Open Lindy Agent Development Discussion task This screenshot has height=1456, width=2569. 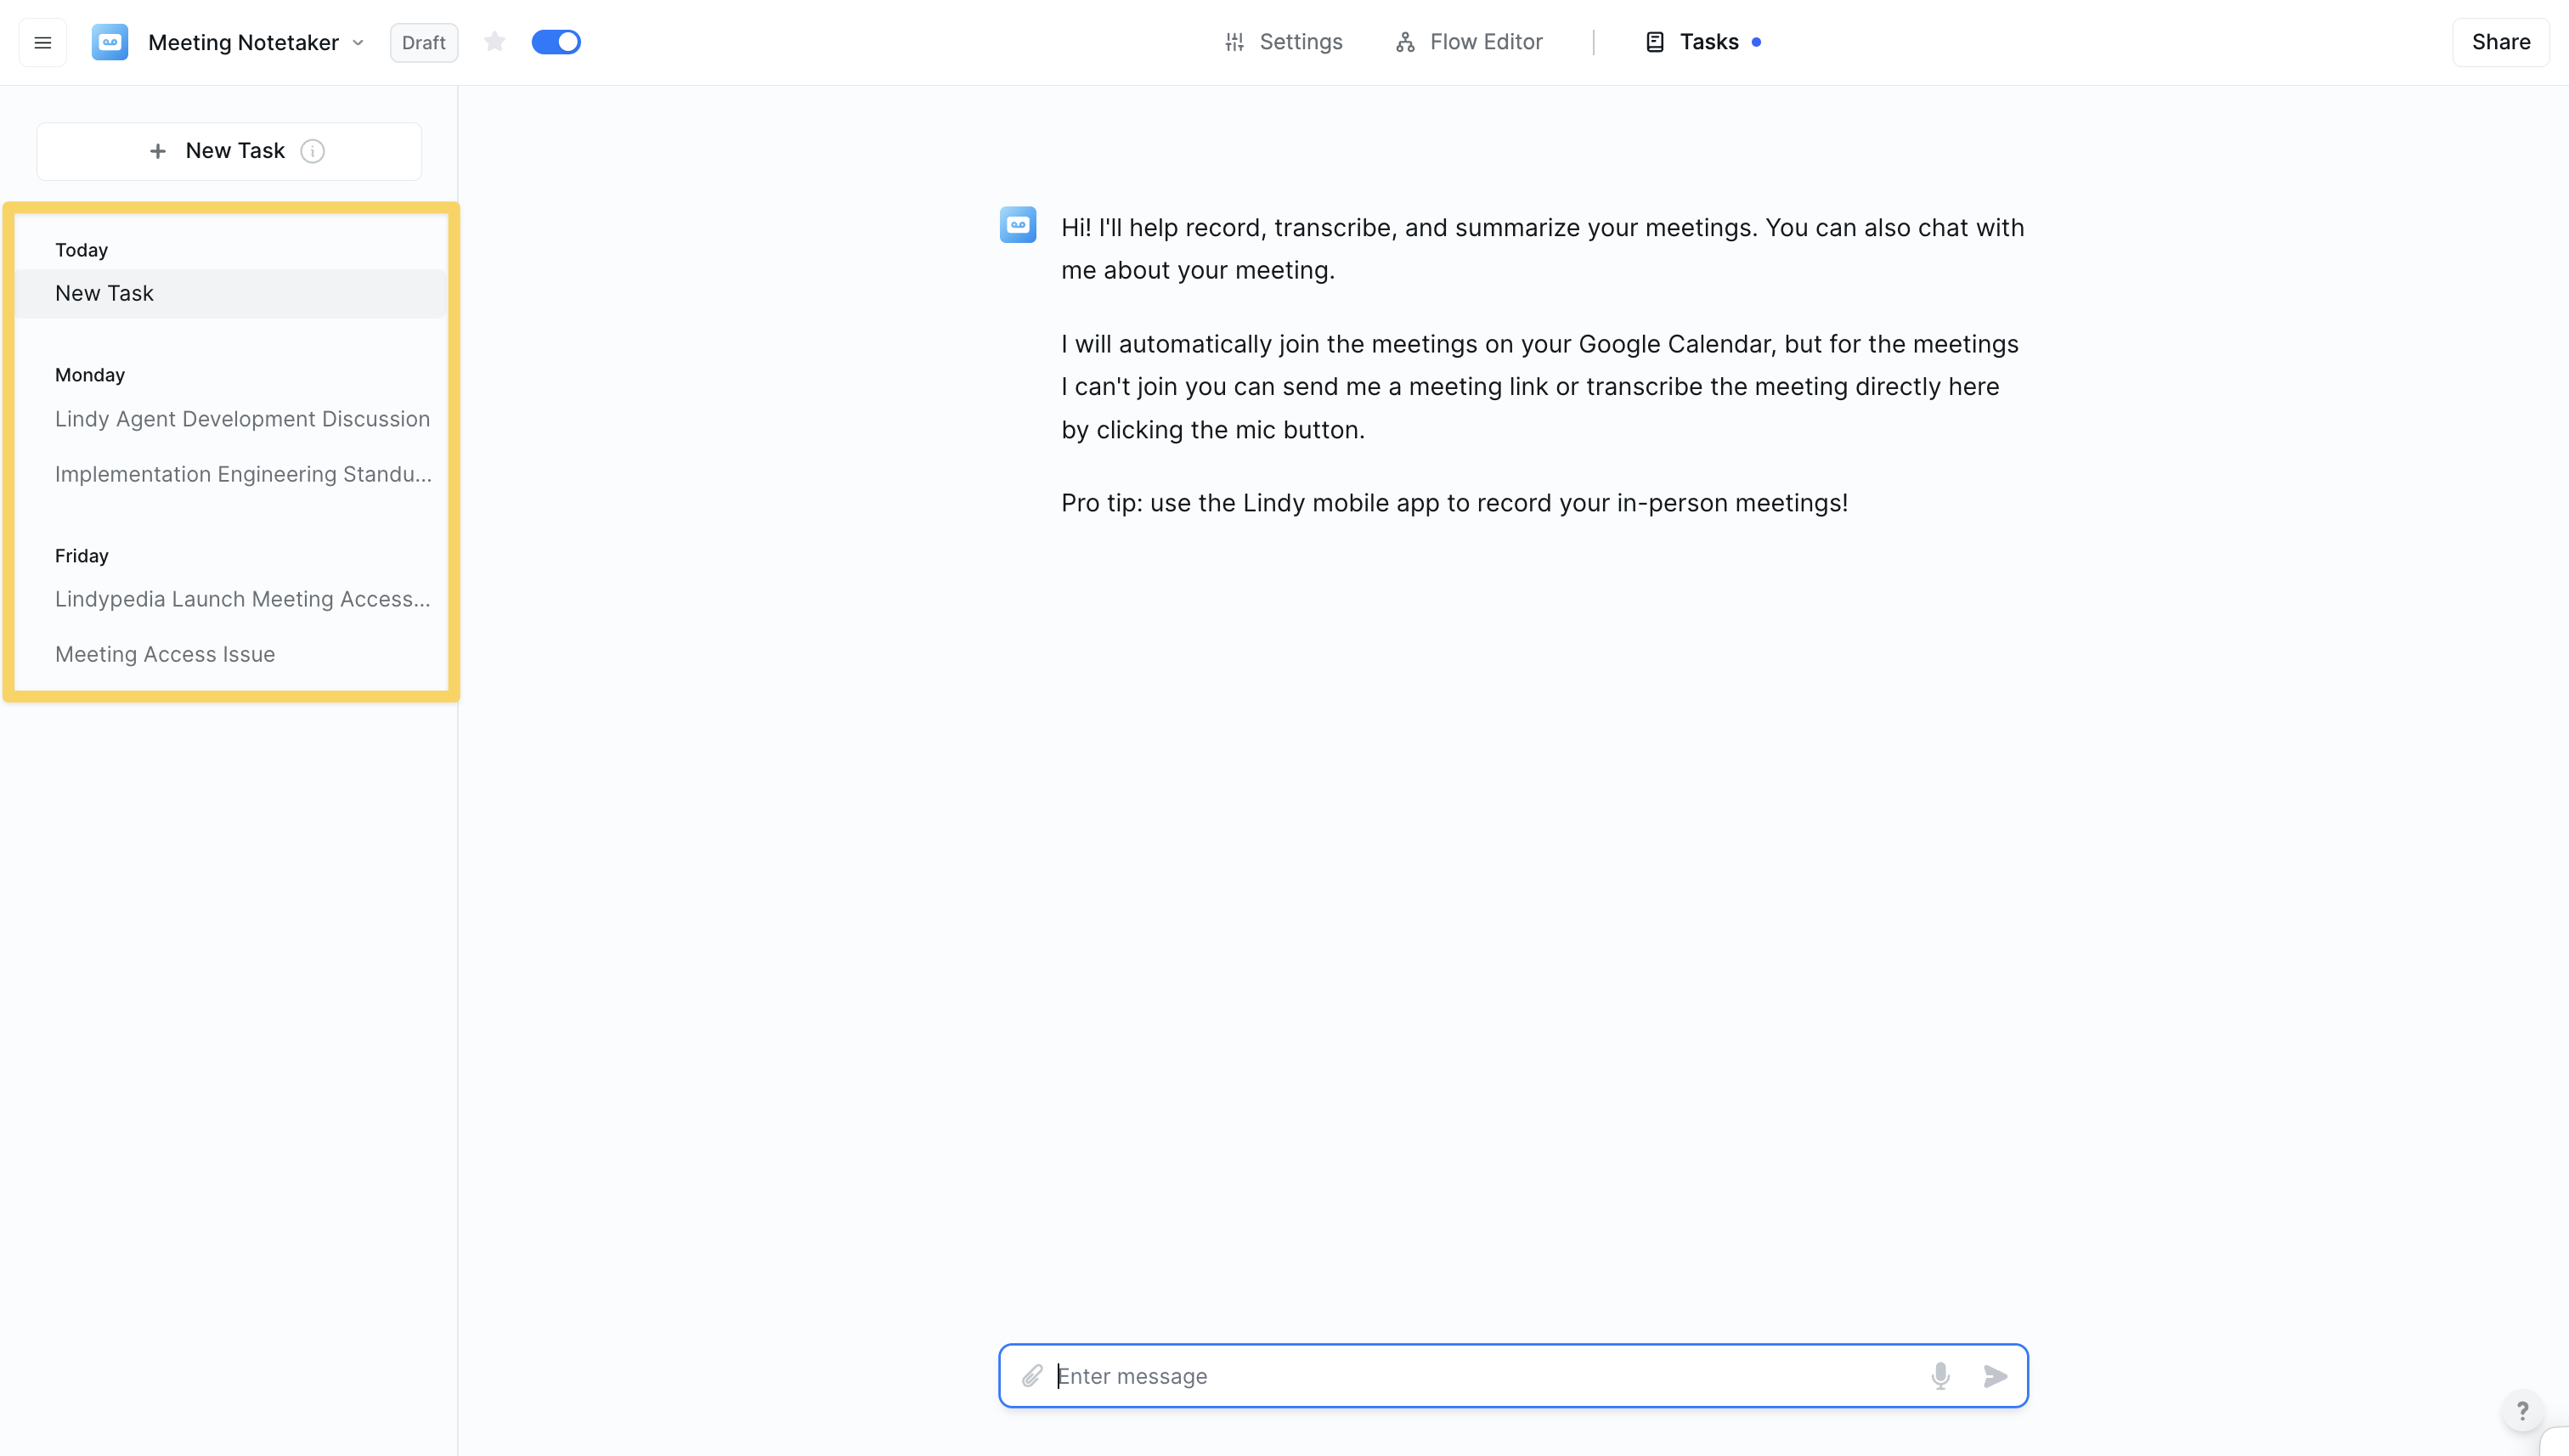click(242, 419)
